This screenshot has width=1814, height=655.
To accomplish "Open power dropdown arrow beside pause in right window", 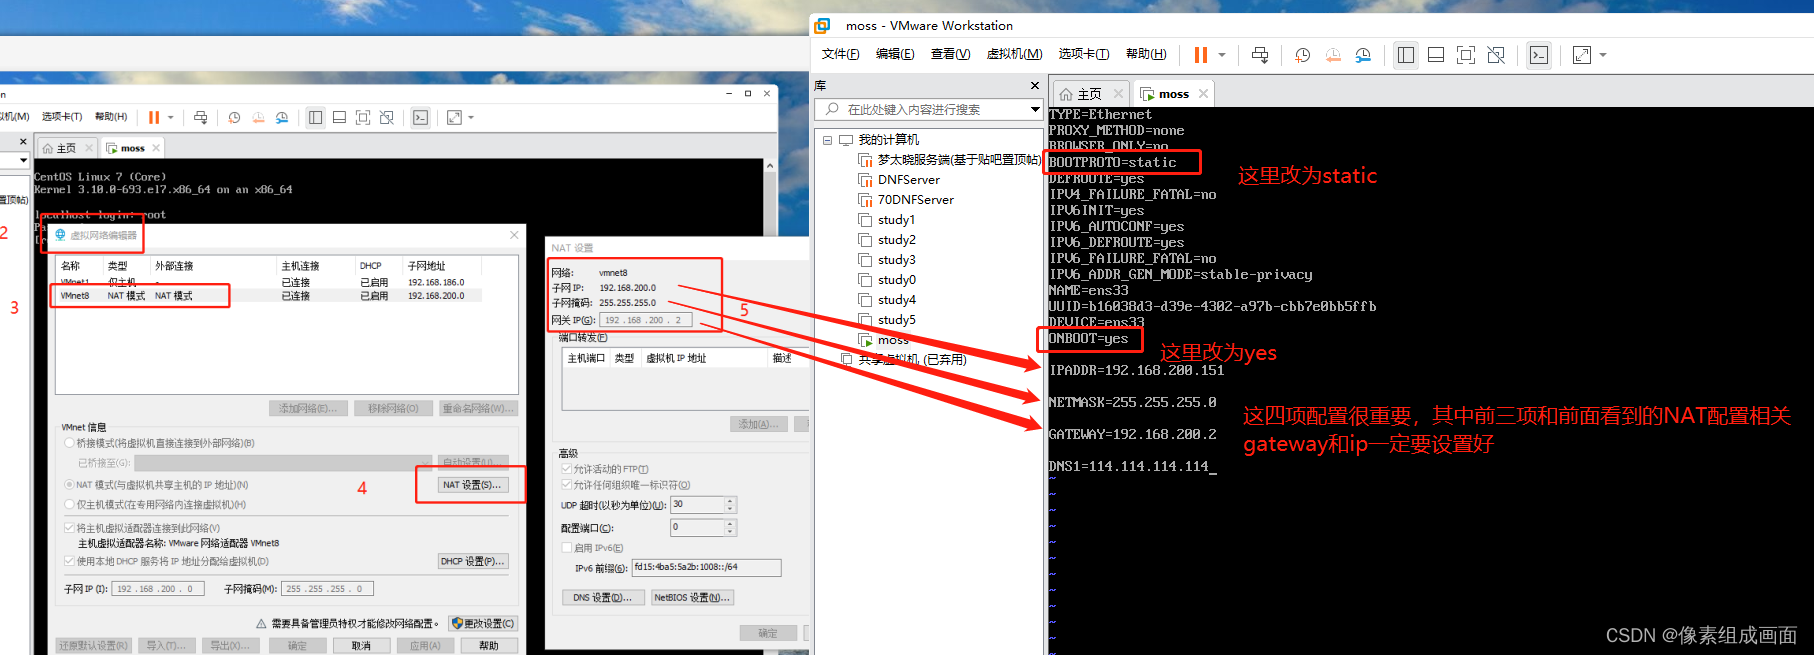I will point(1222,55).
